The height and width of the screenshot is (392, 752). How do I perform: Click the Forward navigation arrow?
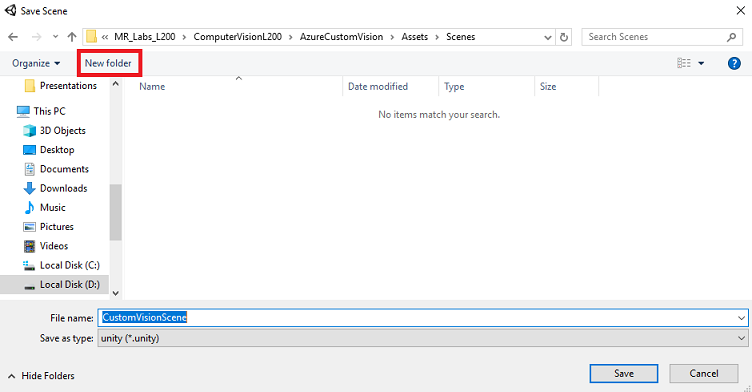[36, 37]
